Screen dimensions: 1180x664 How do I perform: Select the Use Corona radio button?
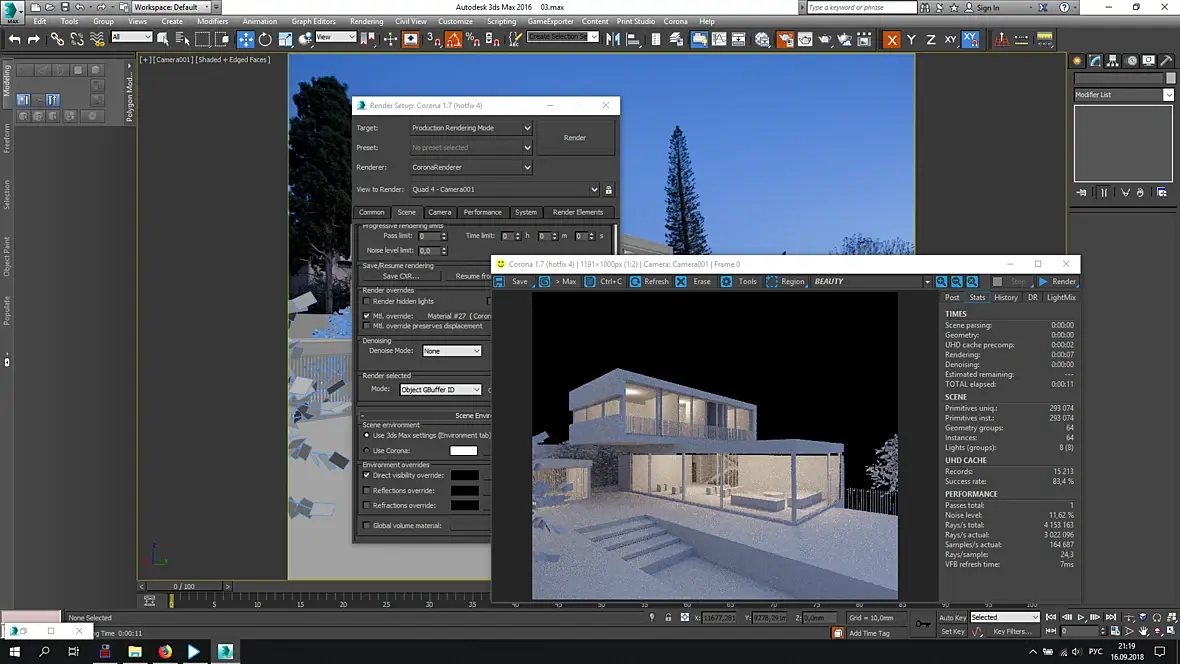coord(366,451)
